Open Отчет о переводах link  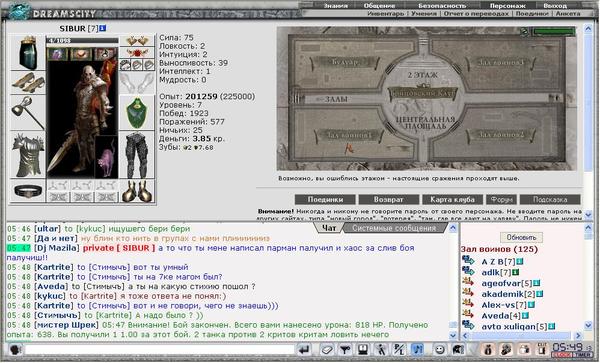pyautogui.click(x=476, y=13)
